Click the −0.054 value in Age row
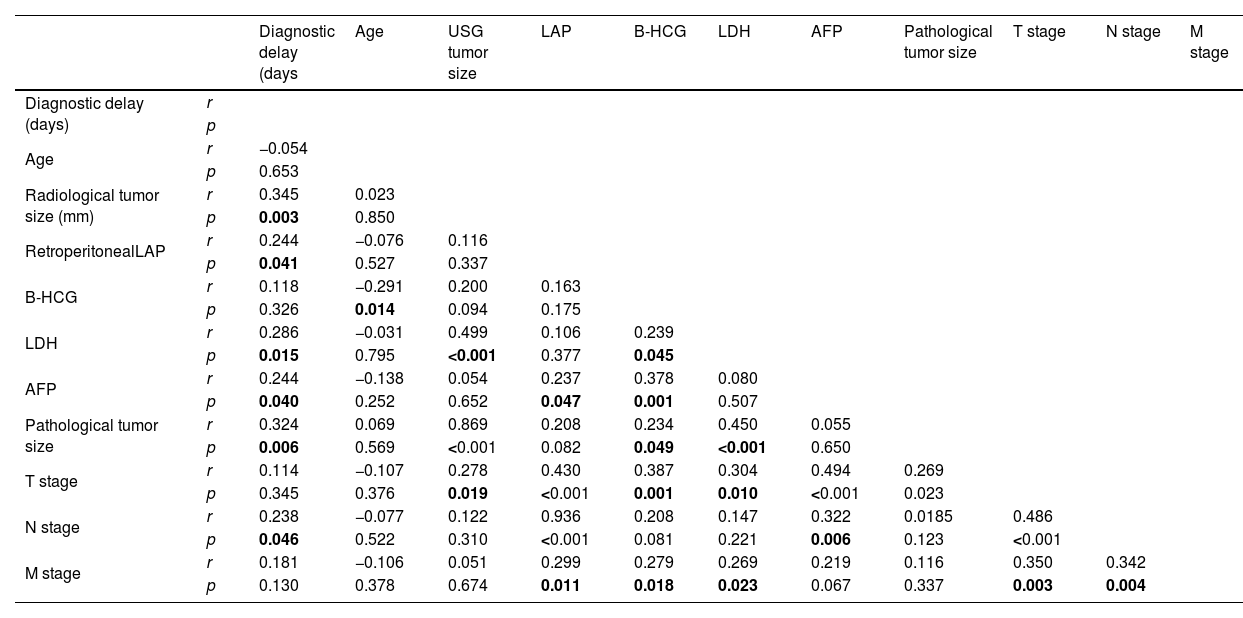This screenshot has height=618, width=1243. pyautogui.click(x=283, y=149)
